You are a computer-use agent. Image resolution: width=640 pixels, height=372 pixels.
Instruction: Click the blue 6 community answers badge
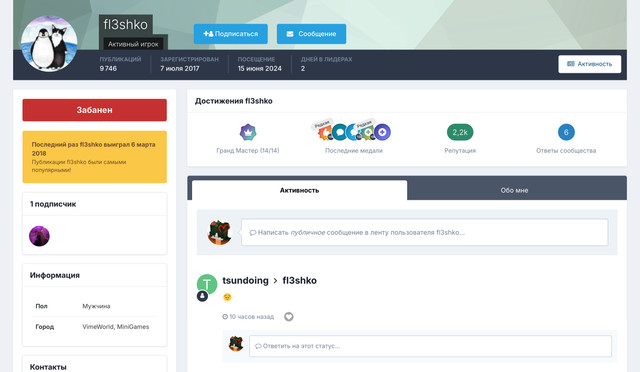point(566,132)
